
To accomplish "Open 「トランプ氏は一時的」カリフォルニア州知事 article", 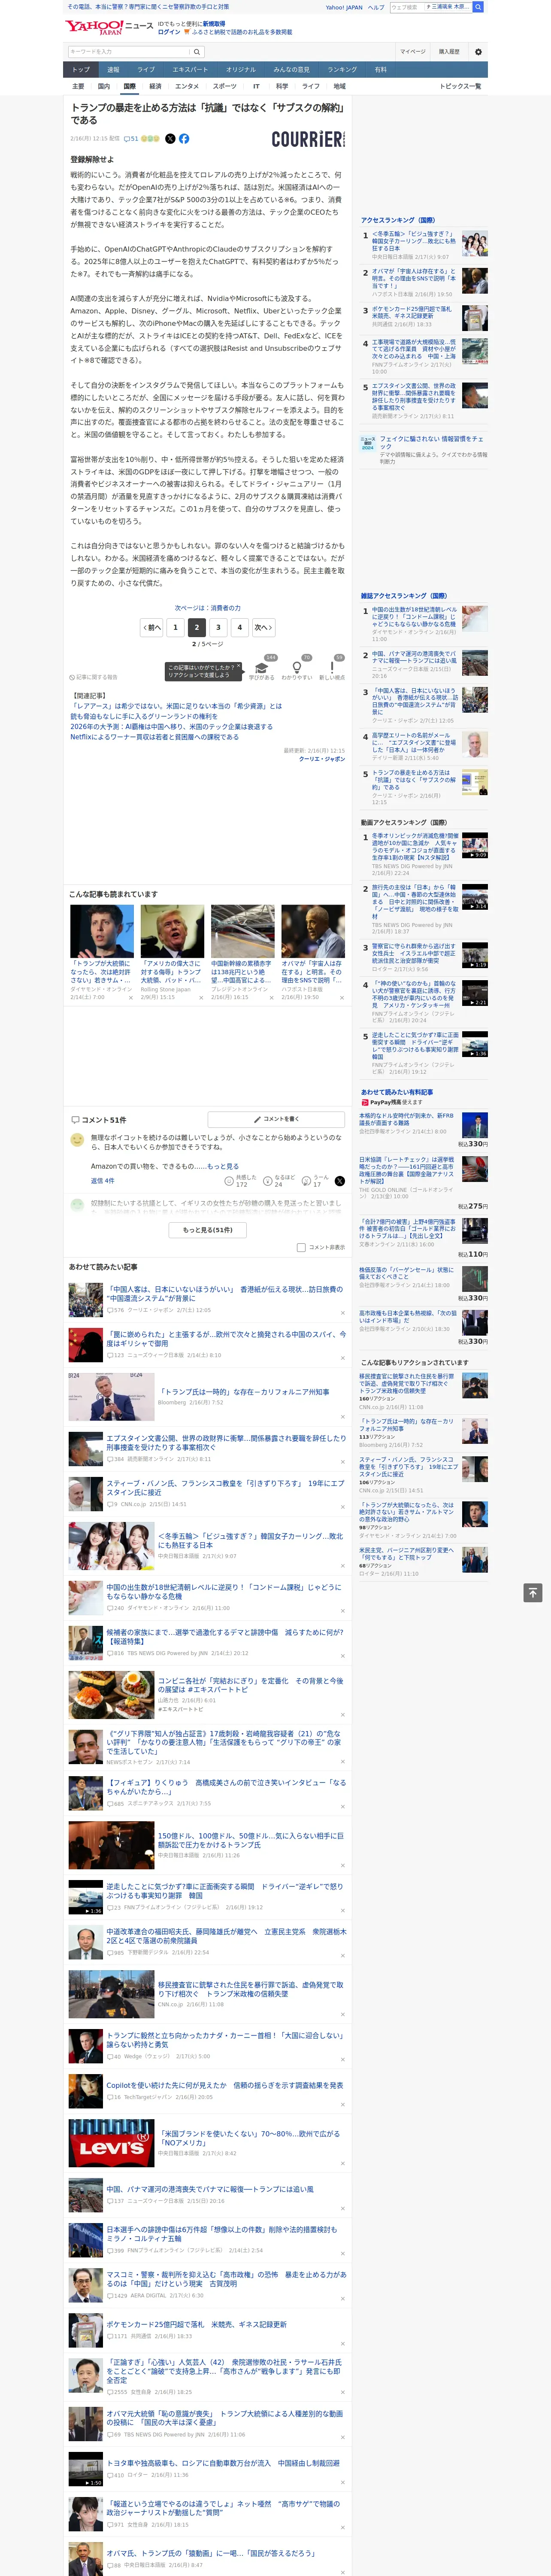I will pyautogui.click(x=244, y=1392).
